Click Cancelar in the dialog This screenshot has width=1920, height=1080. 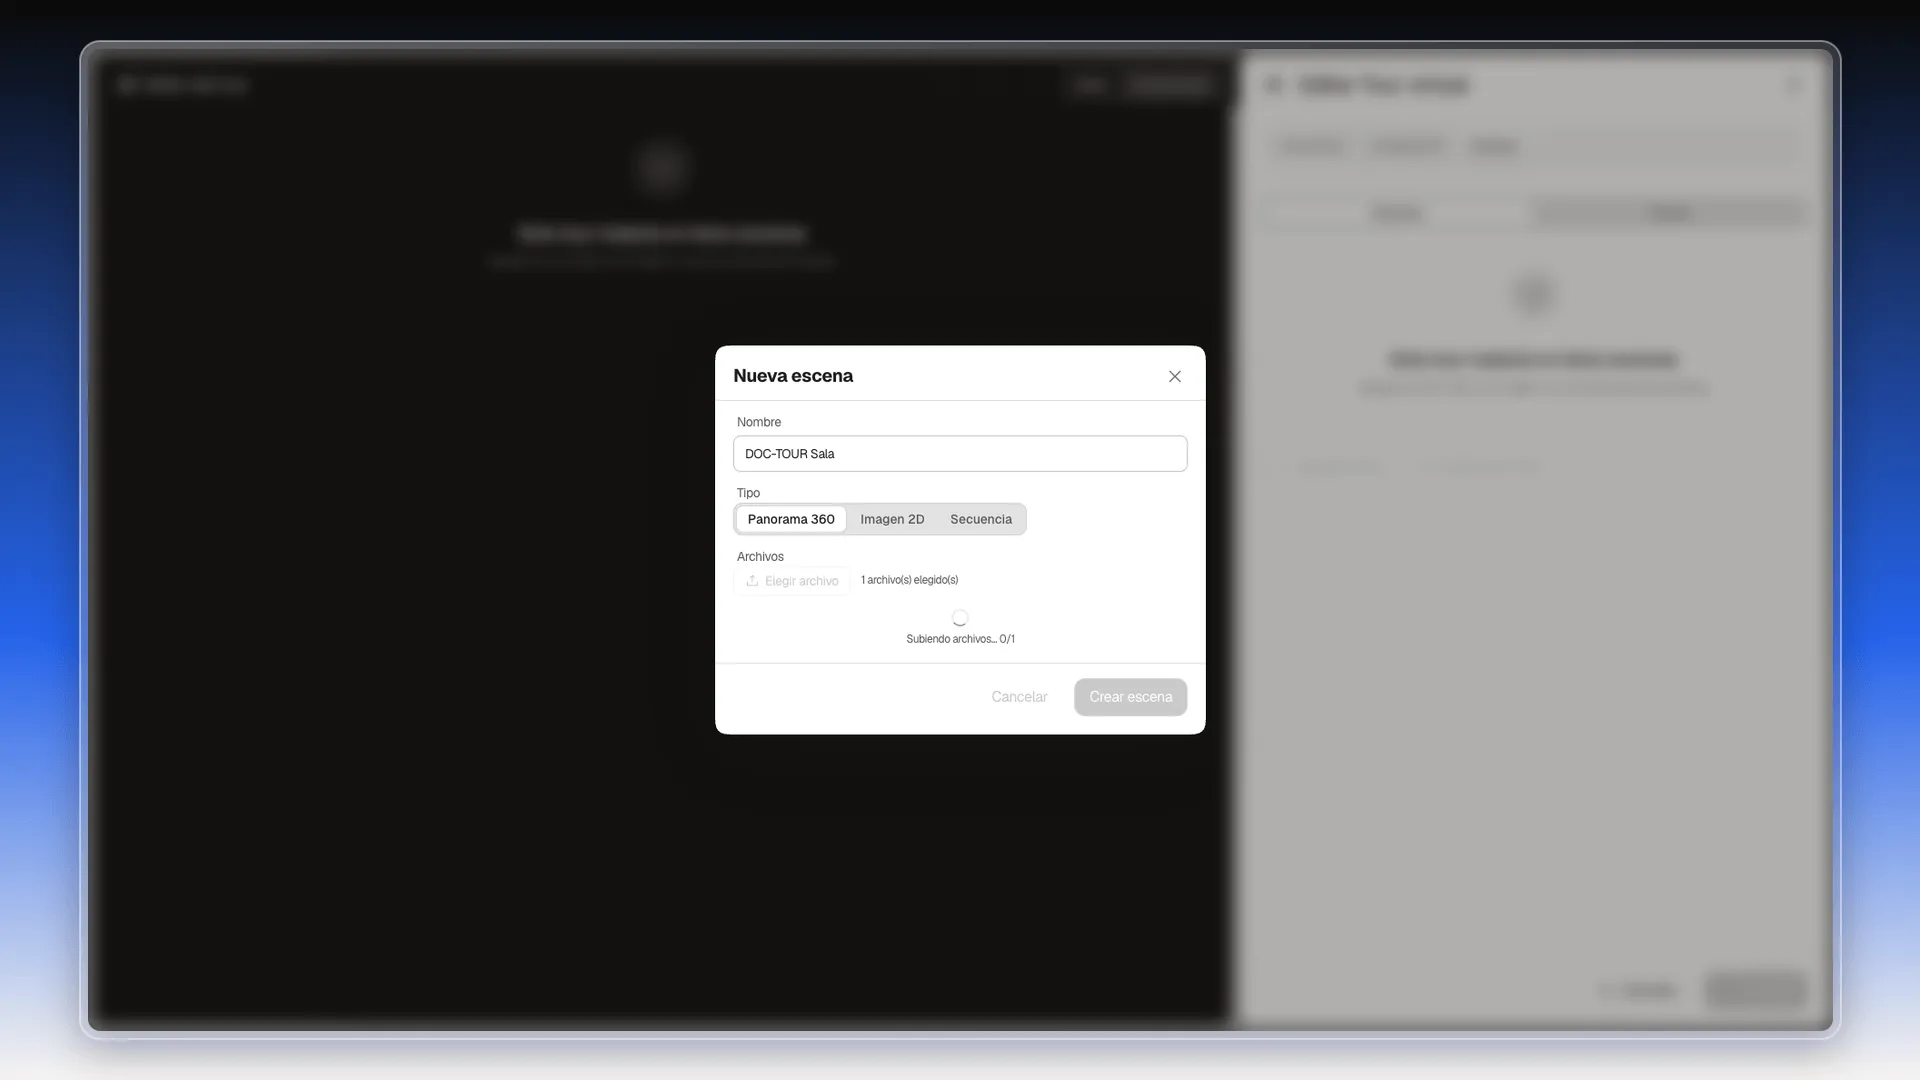pos(1019,697)
